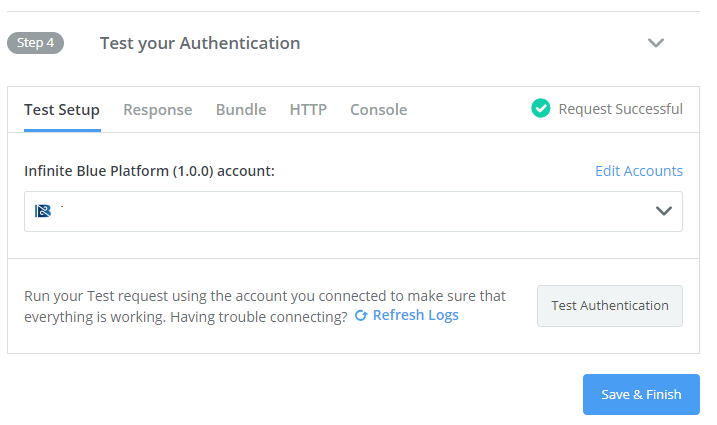This screenshot has width=717, height=425.
Task: Click the Infinite Blue Platform (1.0.0) account label
Action: tap(150, 171)
